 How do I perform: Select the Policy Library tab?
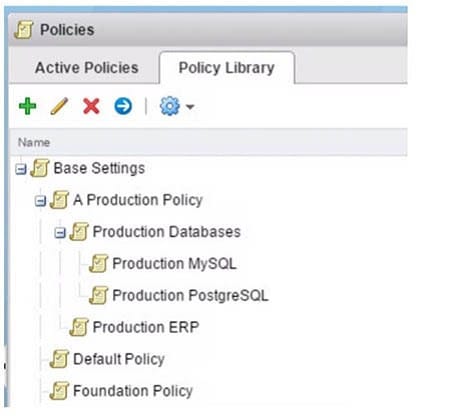tap(227, 68)
